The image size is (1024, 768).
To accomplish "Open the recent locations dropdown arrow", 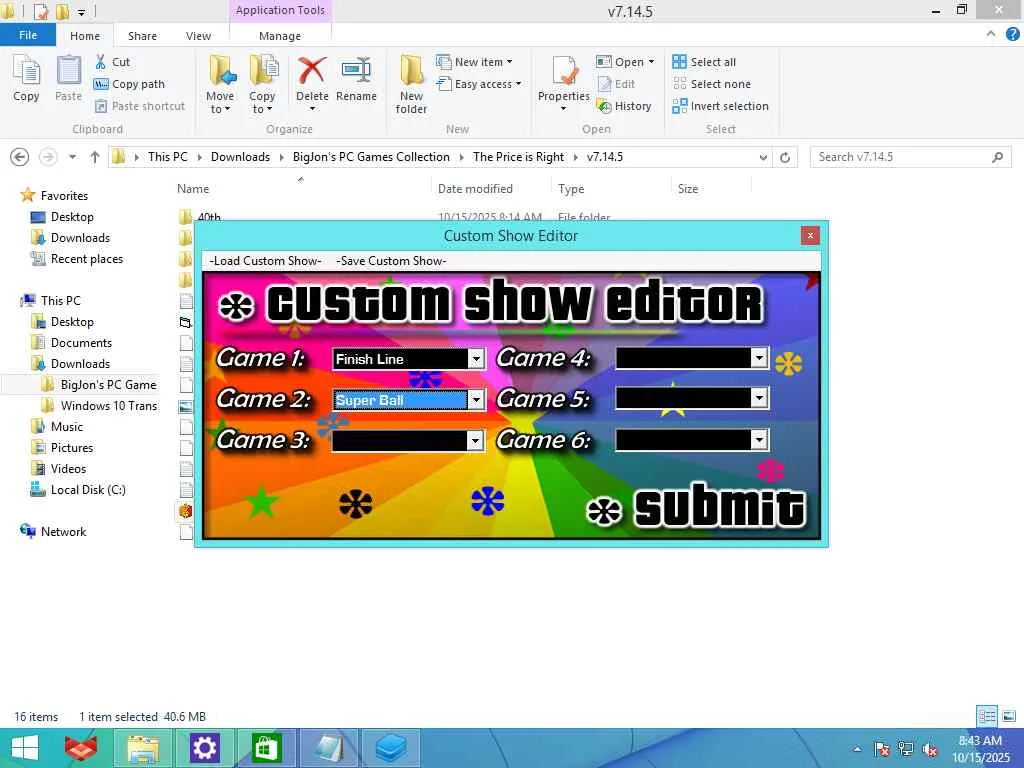I will pos(72,157).
